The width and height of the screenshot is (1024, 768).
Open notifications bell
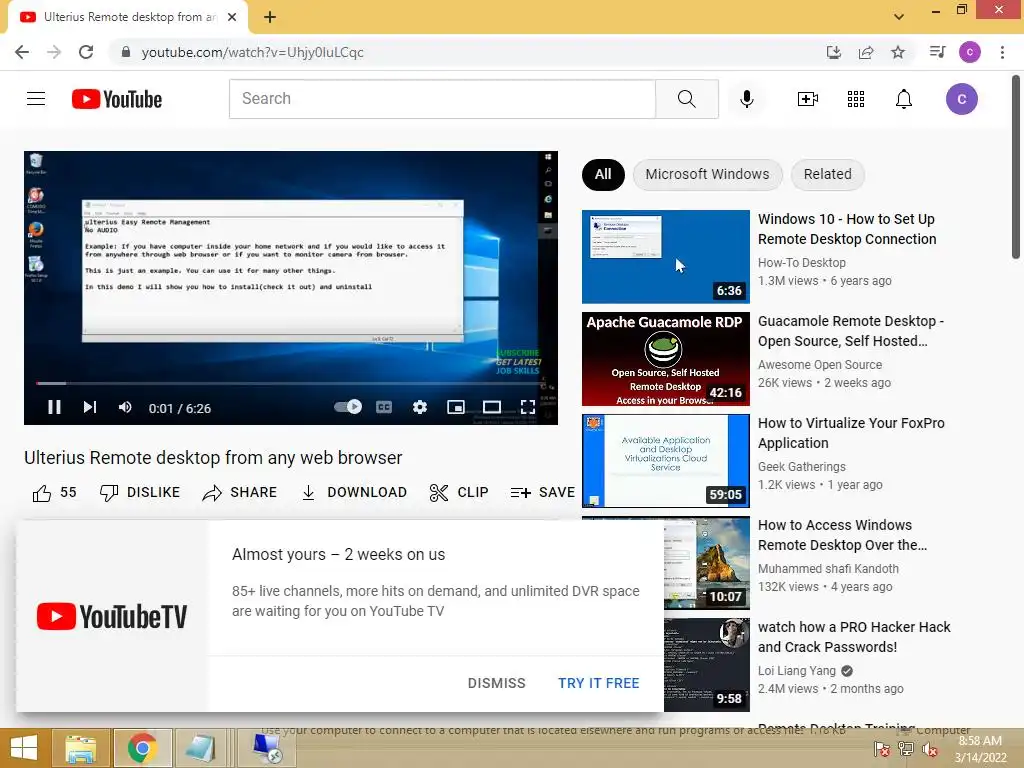(x=903, y=99)
